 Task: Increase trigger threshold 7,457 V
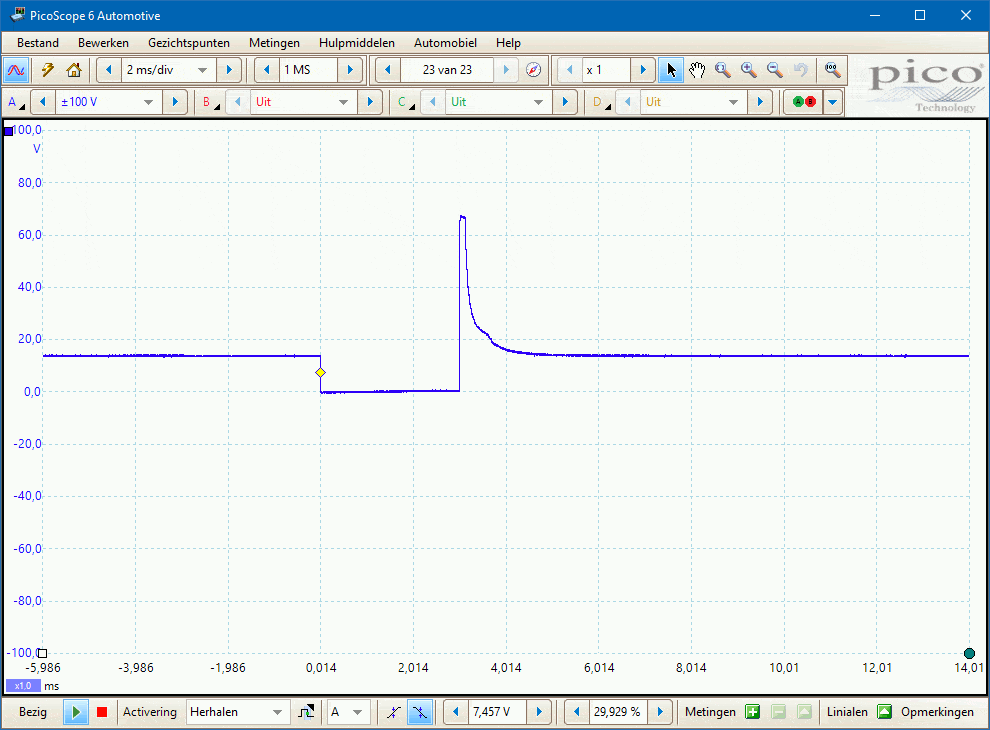(x=539, y=712)
